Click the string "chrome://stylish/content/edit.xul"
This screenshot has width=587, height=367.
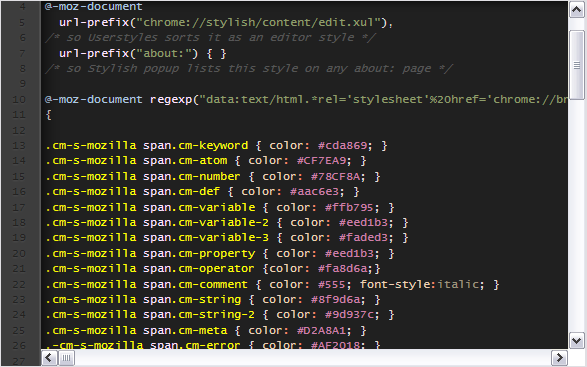(258, 22)
